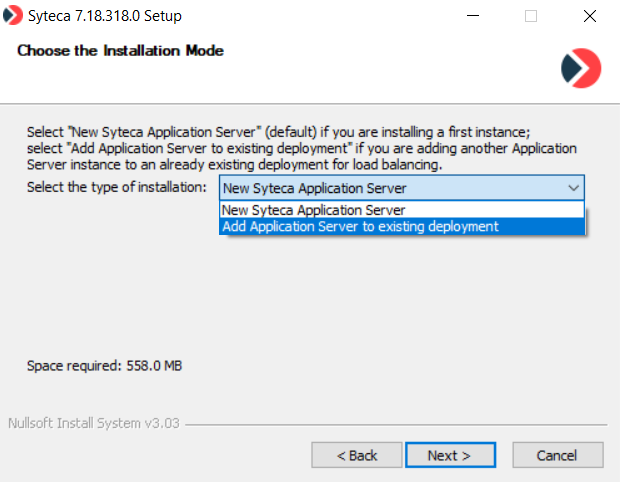Click the "Space required: 558.0 MB" text
Viewport: 620px width, 482px height.
pos(104,366)
